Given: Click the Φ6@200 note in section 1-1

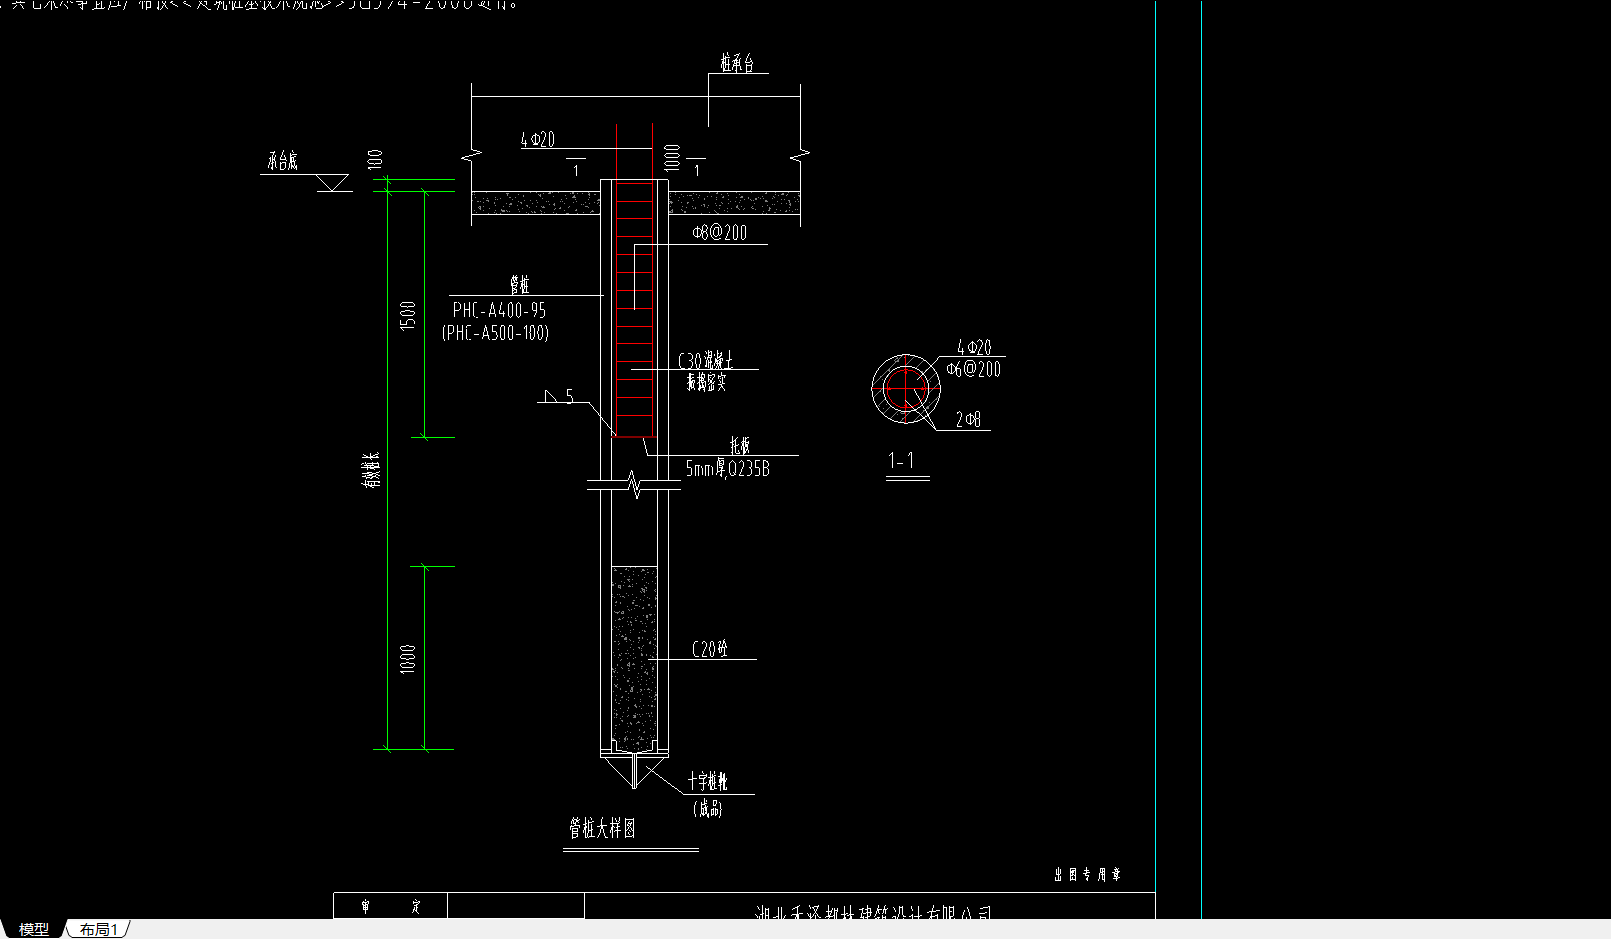Looking at the screenshot, I should [973, 369].
